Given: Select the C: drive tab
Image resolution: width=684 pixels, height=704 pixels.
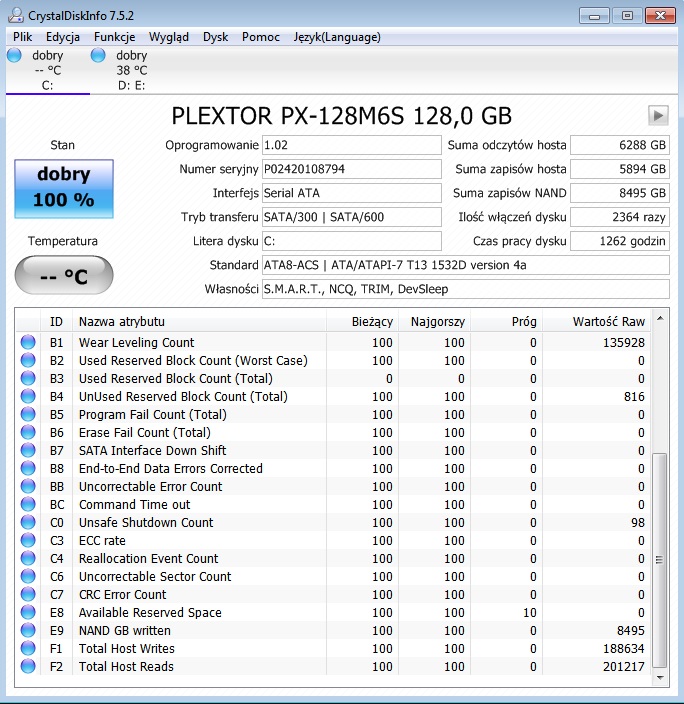Looking at the screenshot, I should [48, 70].
